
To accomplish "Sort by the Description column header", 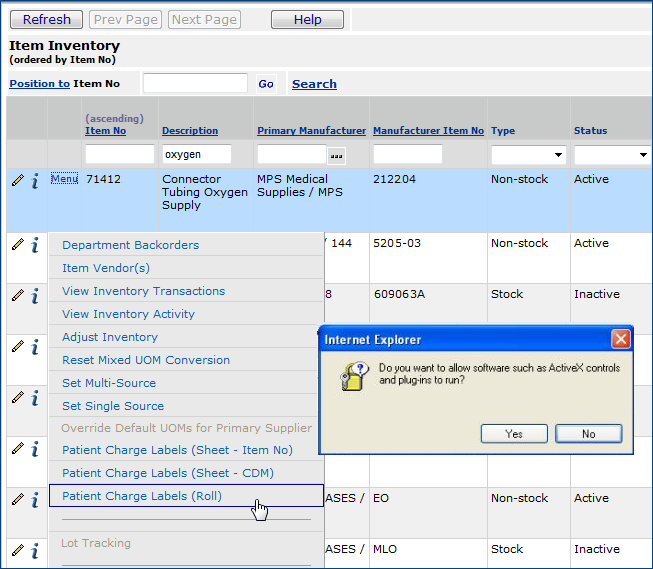I will tap(190, 131).
